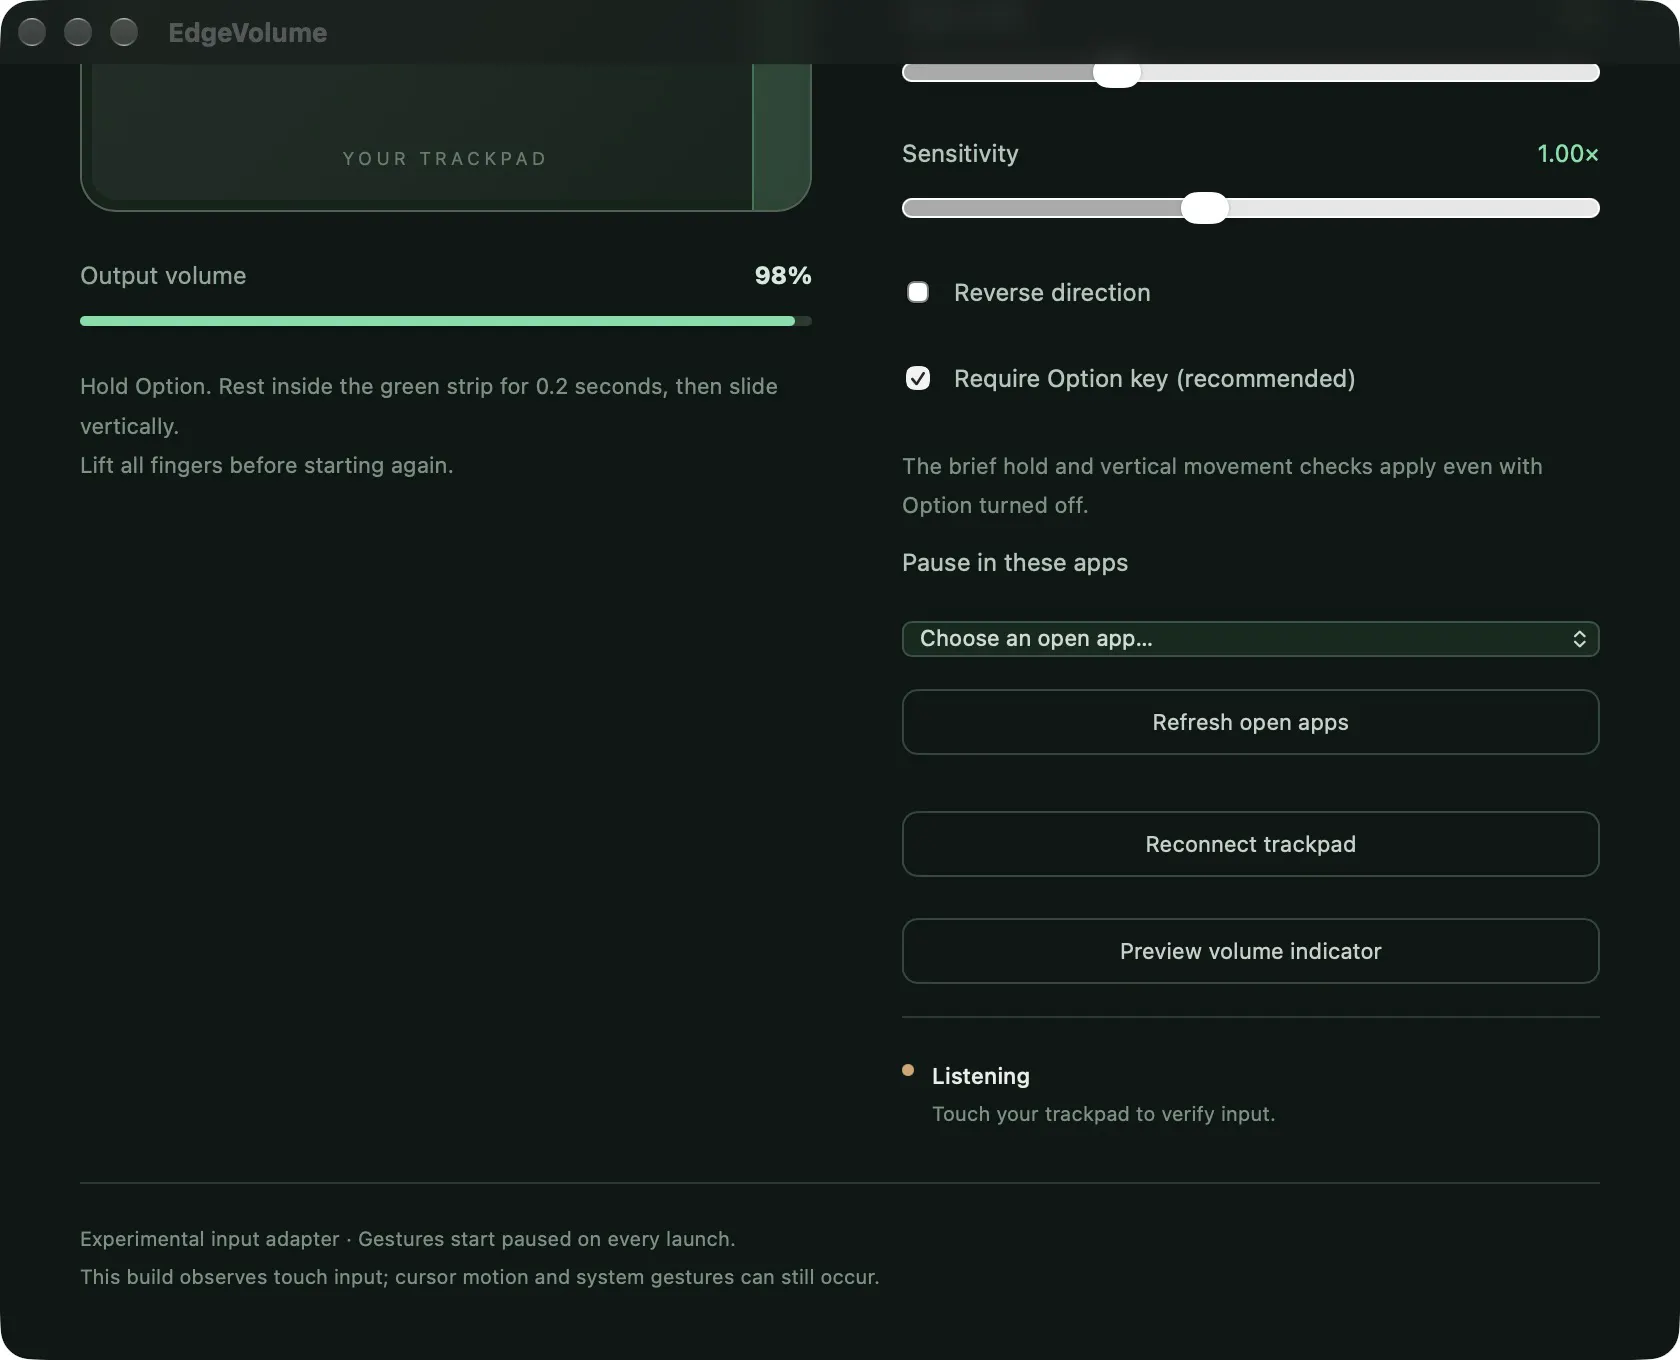Click the orange Listening status dot
The width and height of the screenshot is (1680, 1360).
pos(908,1070)
